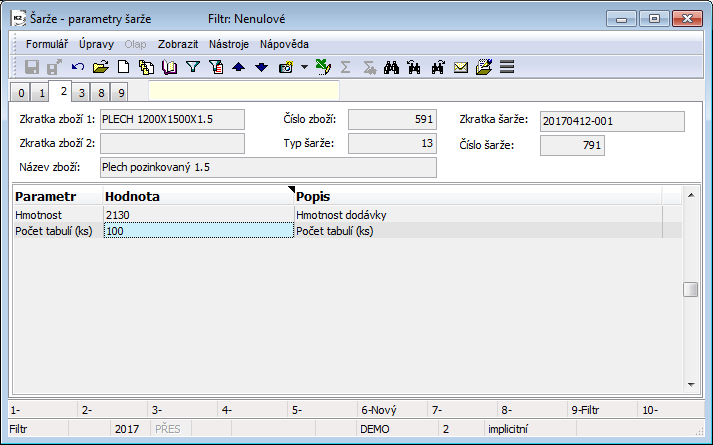The height and width of the screenshot is (445, 713).
Task: Click the Envelope mail icon
Action: tap(461, 68)
